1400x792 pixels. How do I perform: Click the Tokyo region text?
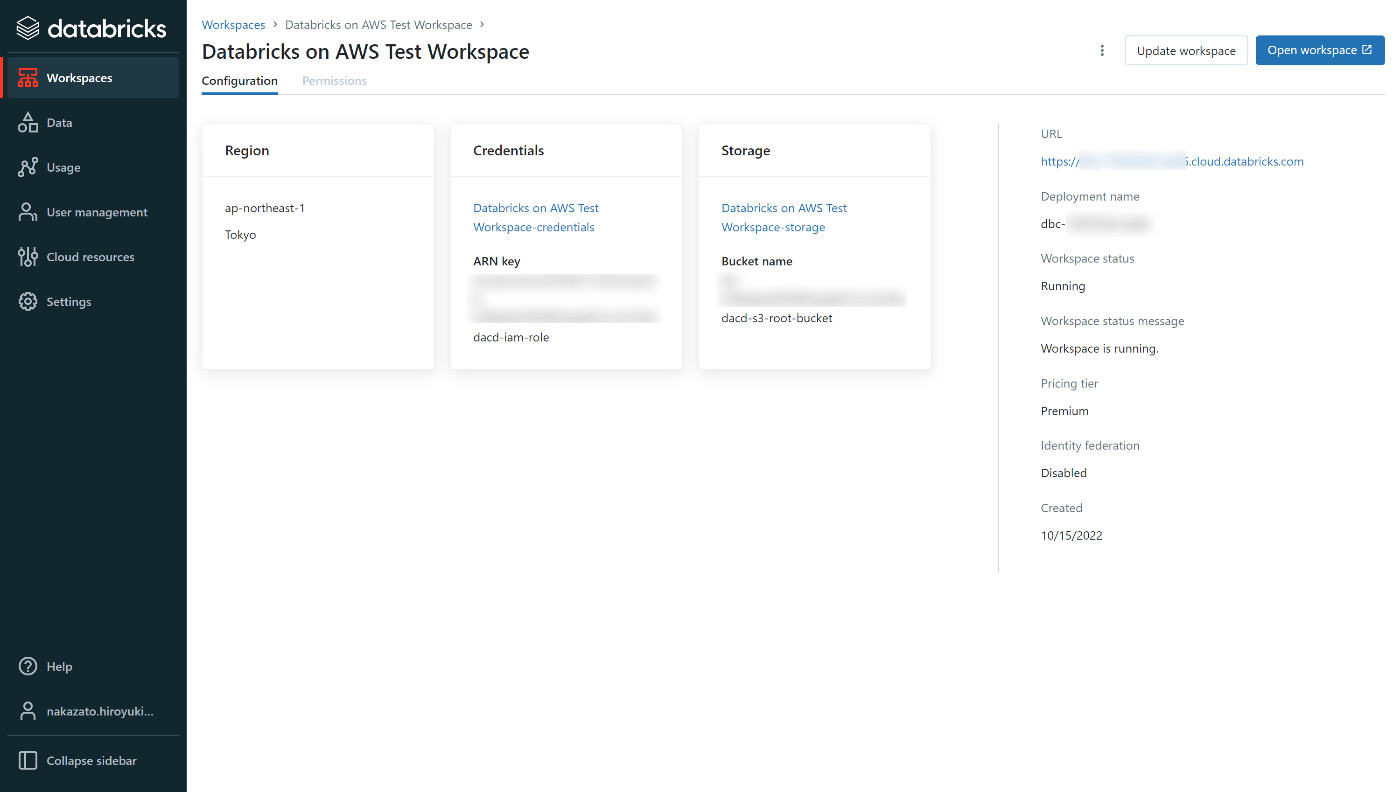[x=241, y=235]
